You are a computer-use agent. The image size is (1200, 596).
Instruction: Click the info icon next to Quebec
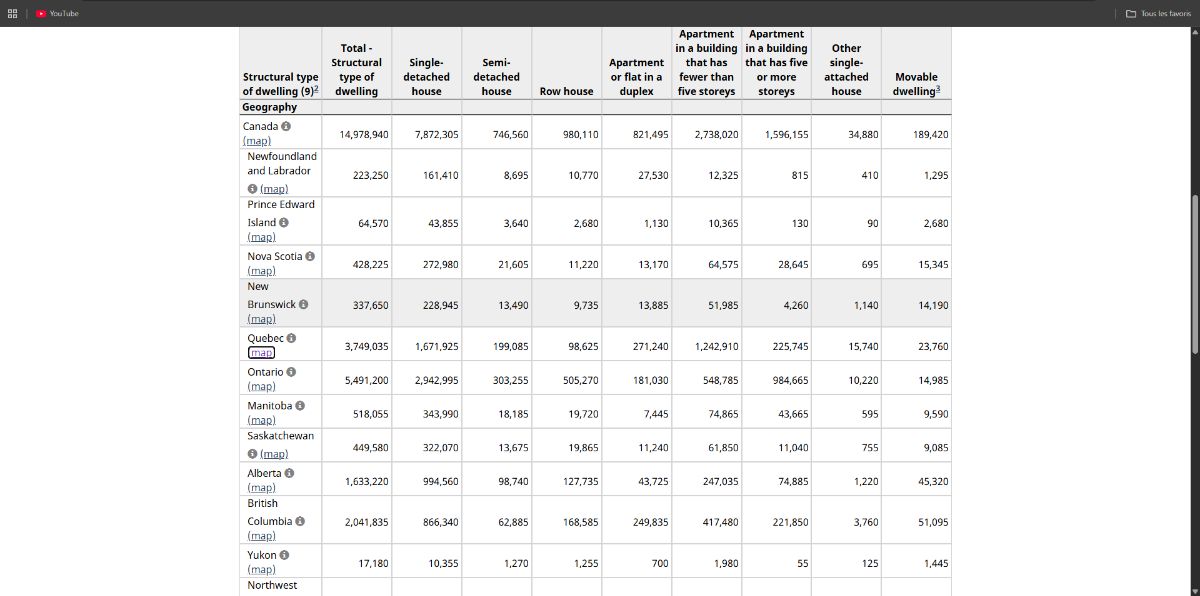pos(291,338)
